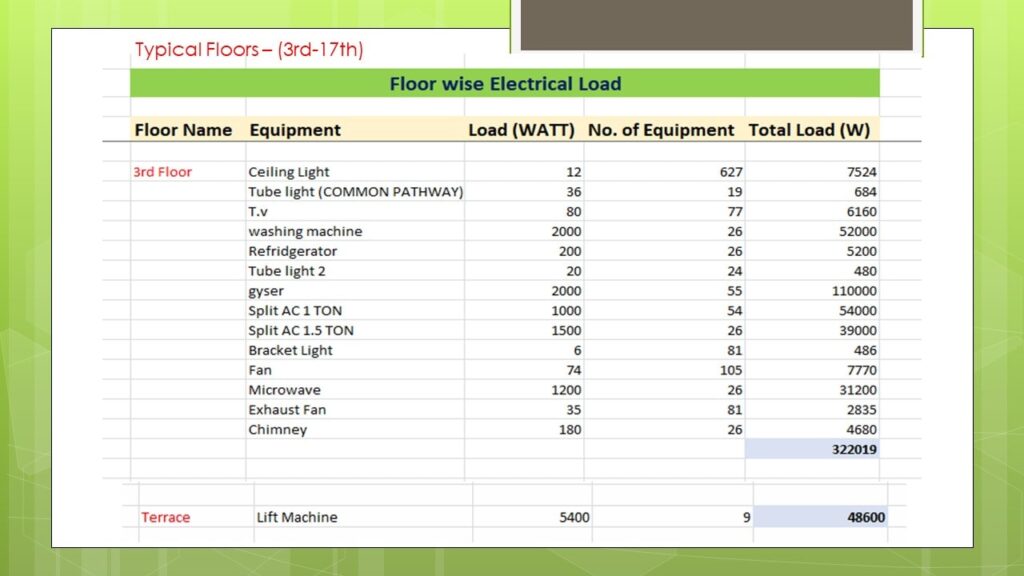This screenshot has height=576, width=1024.
Task: Select the 'Total Load (W)' column header
Action: 809,130
